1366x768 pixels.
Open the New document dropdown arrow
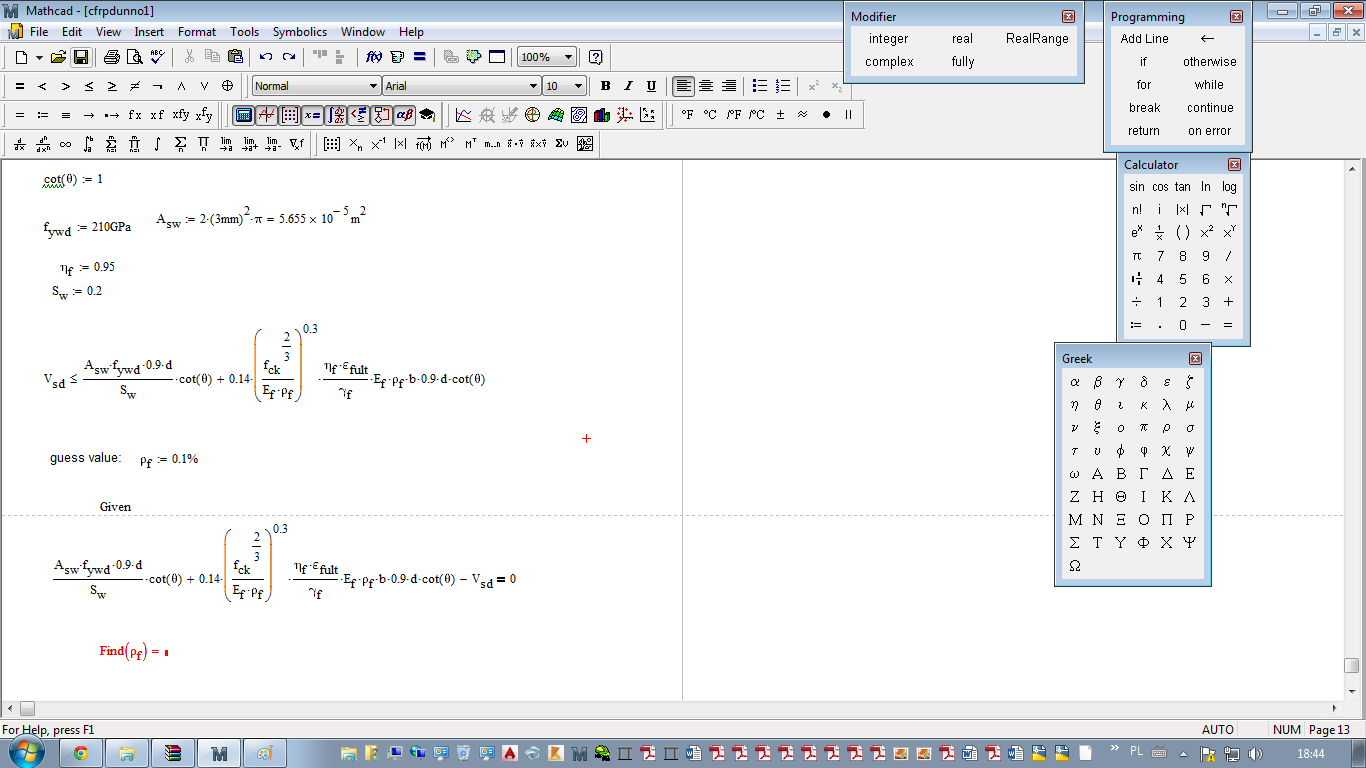[40, 57]
